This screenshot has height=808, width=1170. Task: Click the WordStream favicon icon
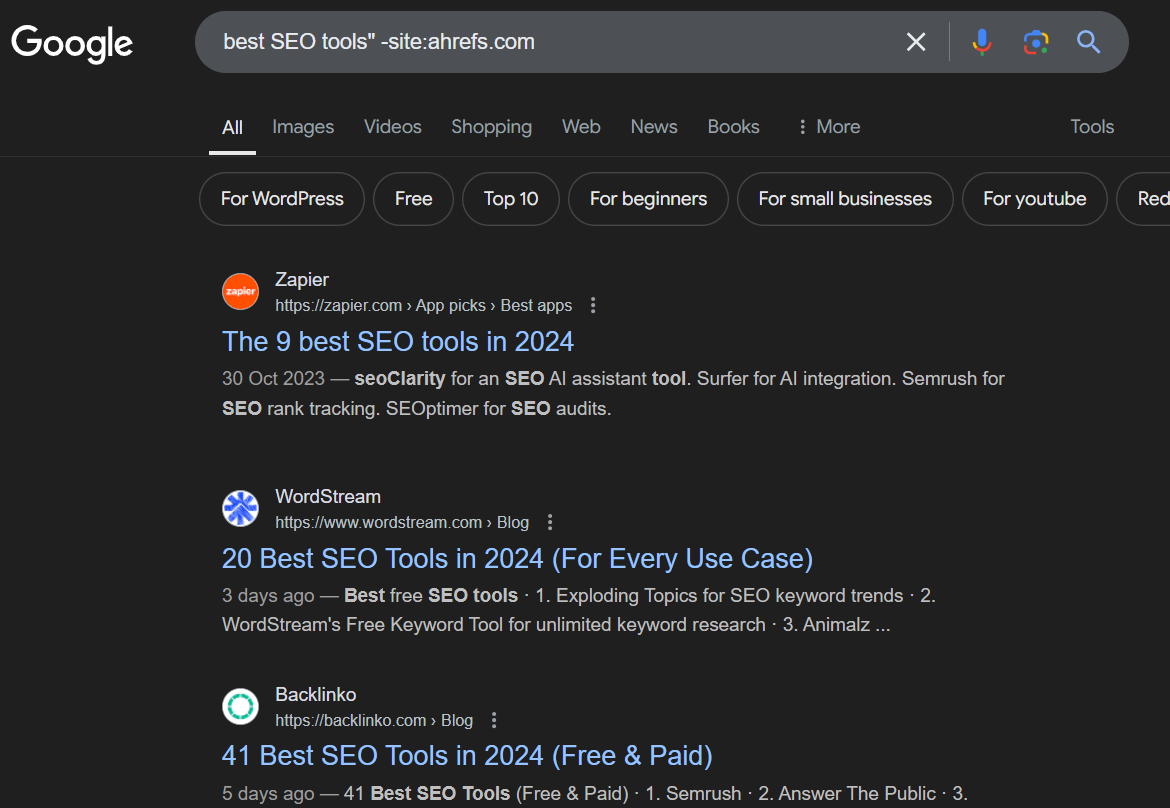[240, 508]
